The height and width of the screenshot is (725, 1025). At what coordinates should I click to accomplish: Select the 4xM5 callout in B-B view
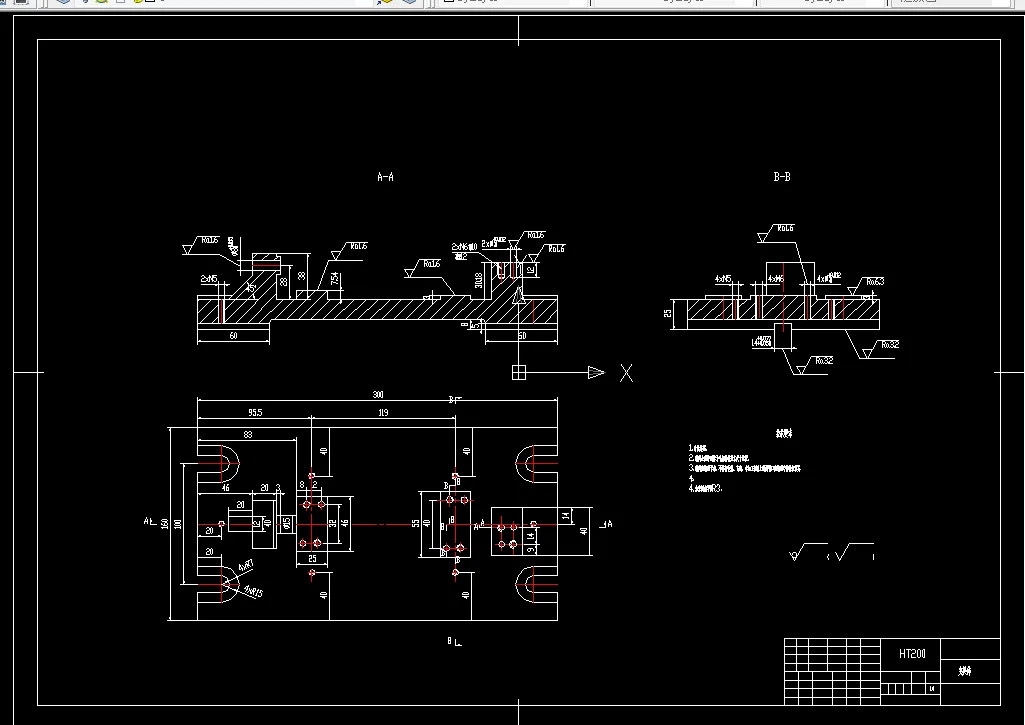click(x=723, y=278)
